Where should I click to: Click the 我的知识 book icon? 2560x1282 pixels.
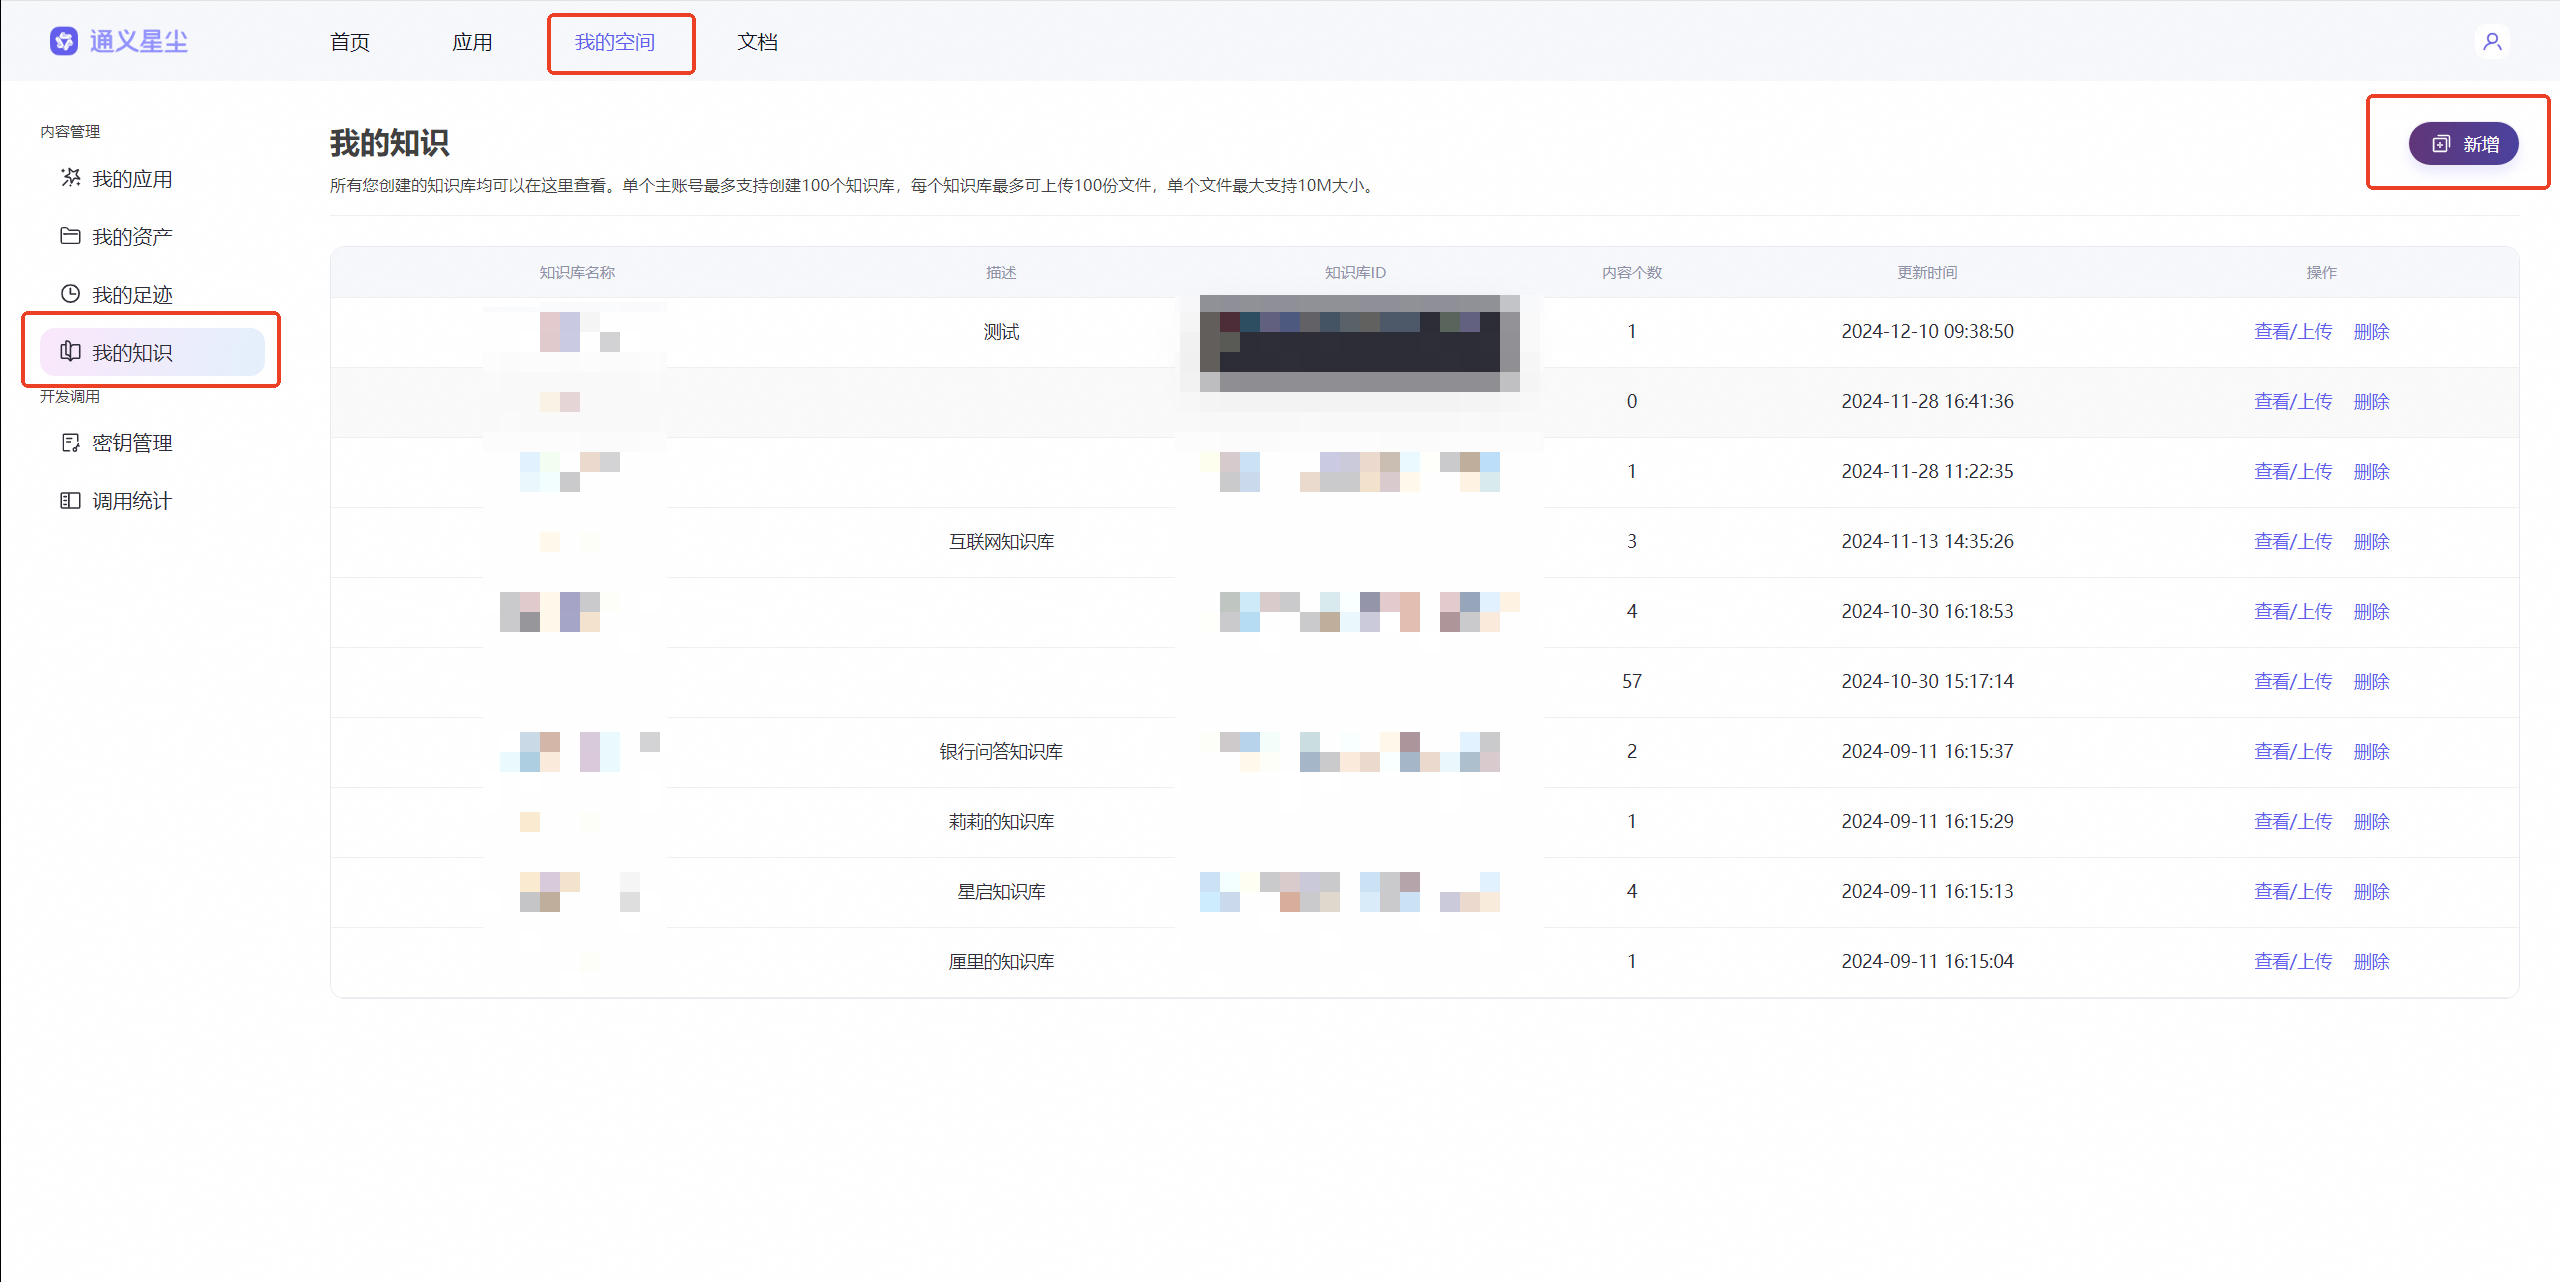point(71,352)
